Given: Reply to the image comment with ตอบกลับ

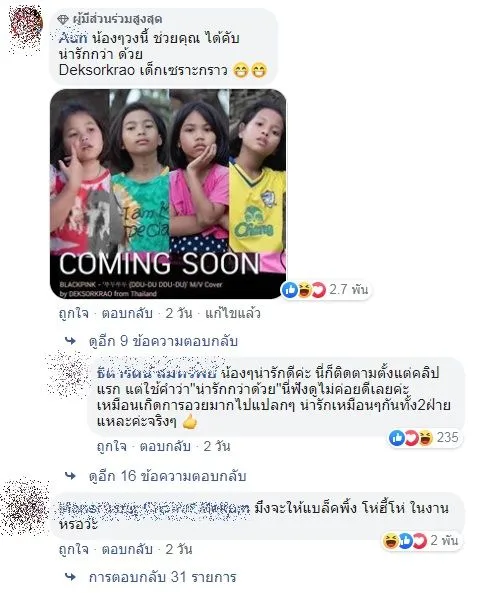Looking at the screenshot, I should point(127,314).
